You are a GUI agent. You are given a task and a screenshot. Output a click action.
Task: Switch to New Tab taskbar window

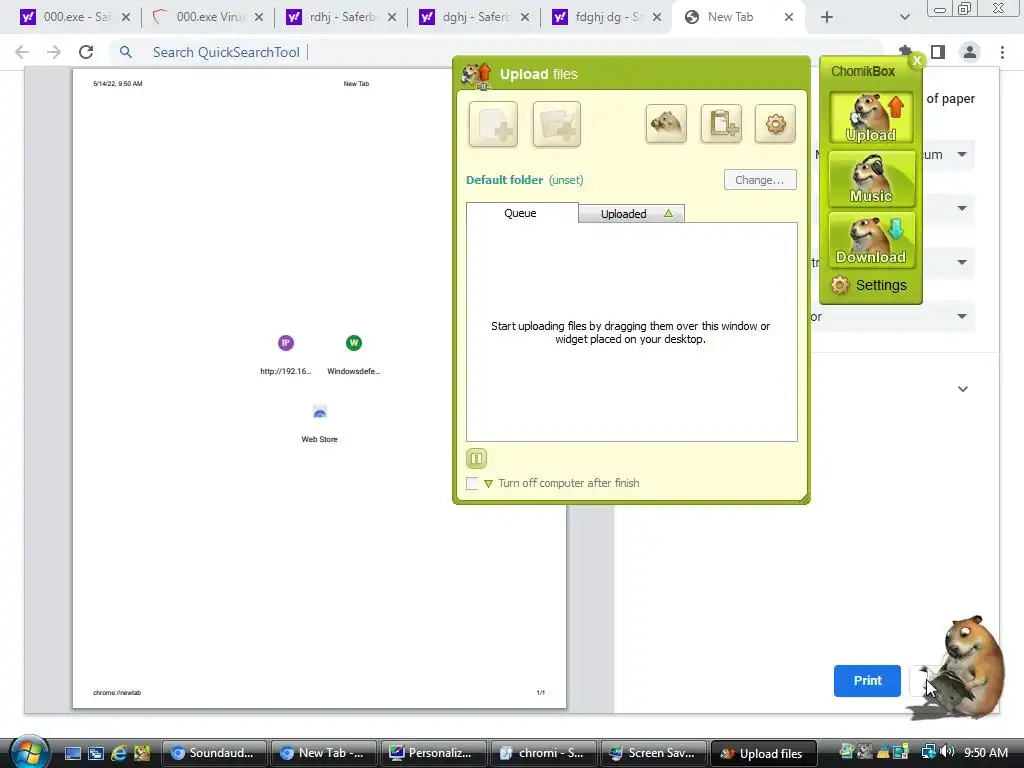[x=324, y=754]
